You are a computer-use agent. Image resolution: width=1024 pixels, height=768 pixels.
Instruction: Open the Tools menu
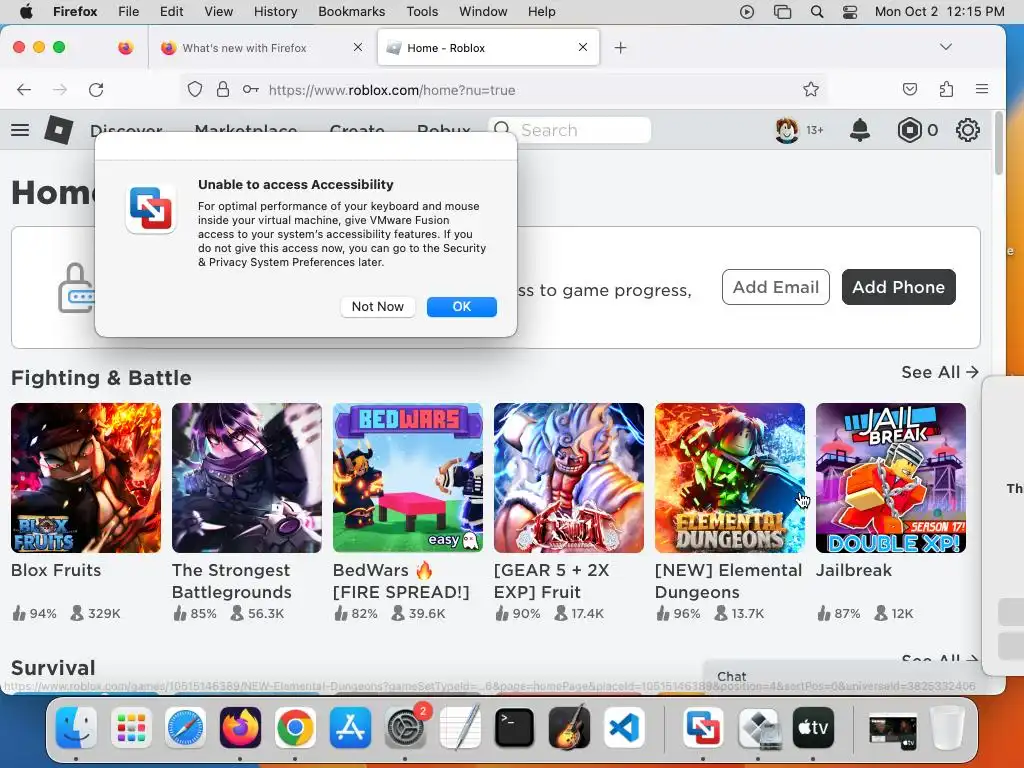pos(422,12)
